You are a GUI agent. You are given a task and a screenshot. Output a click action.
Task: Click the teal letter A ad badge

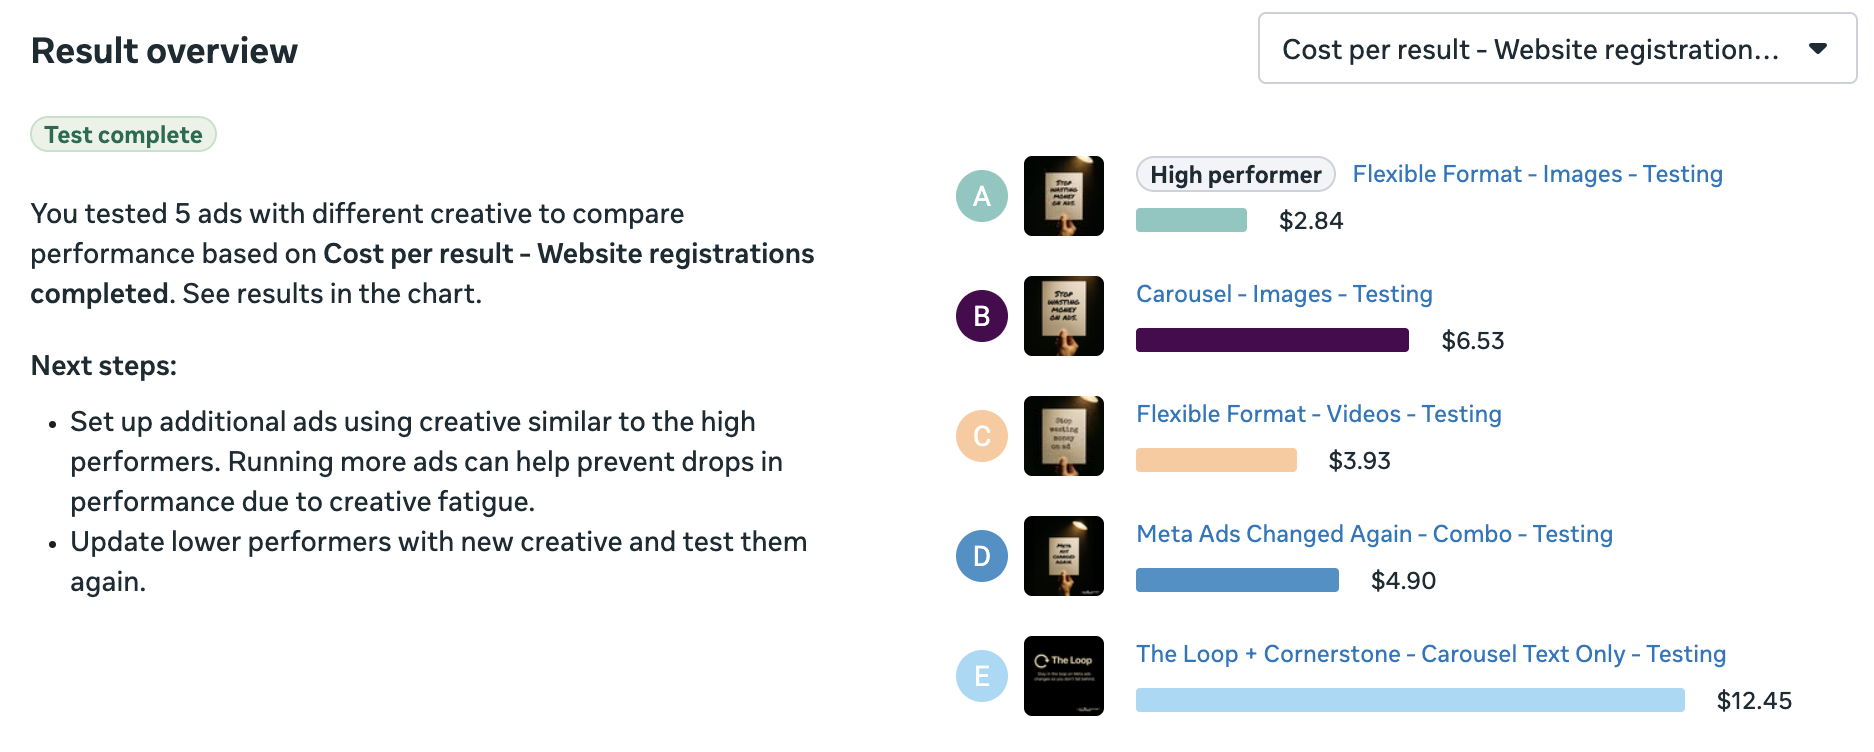(981, 196)
